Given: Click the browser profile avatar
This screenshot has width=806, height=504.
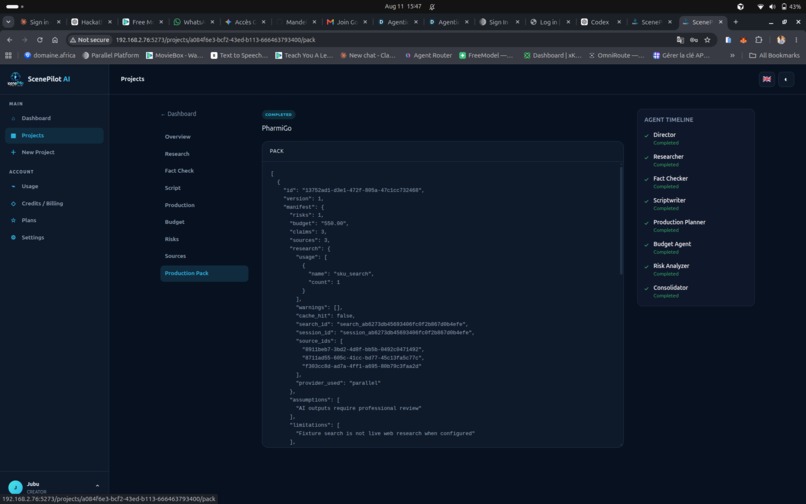Looking at the screenshot, I should point(781,40).
